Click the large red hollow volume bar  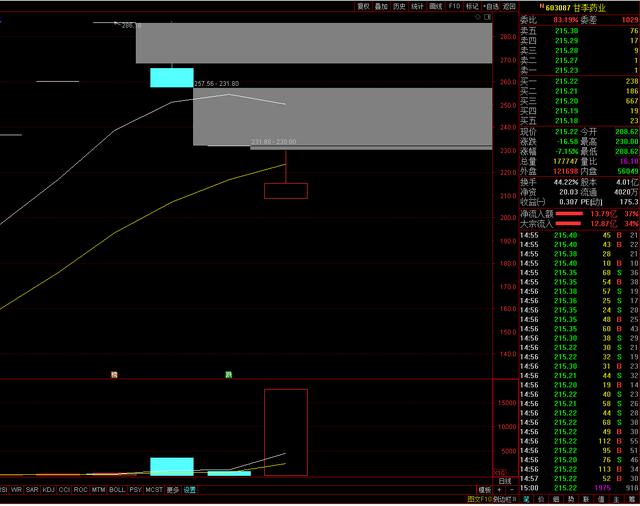click(286, 432)
